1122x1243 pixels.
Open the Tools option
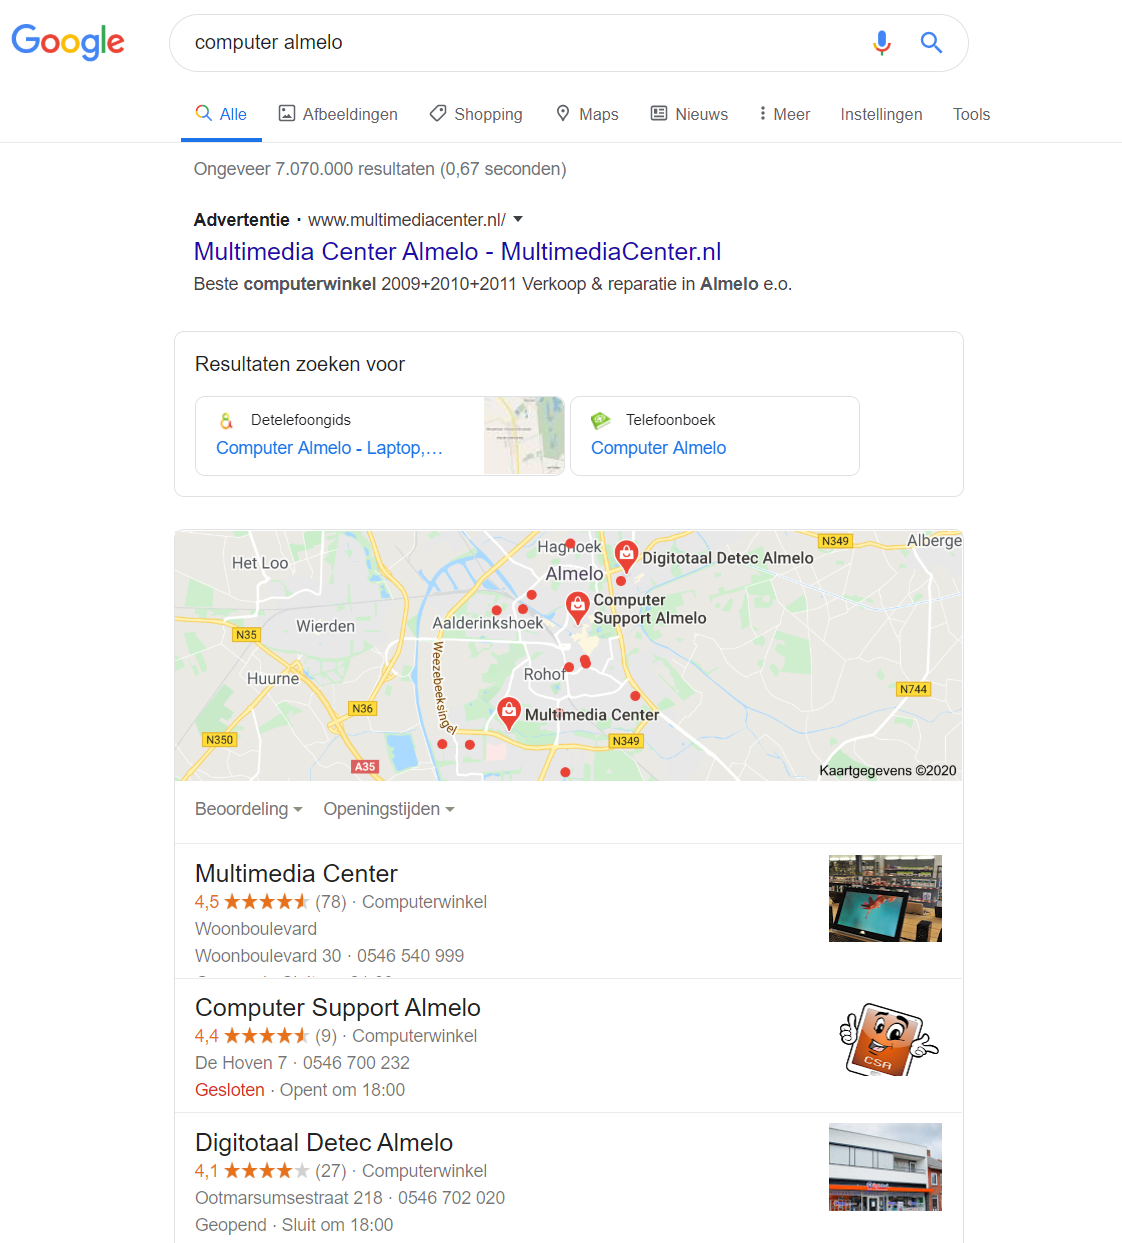971,114
